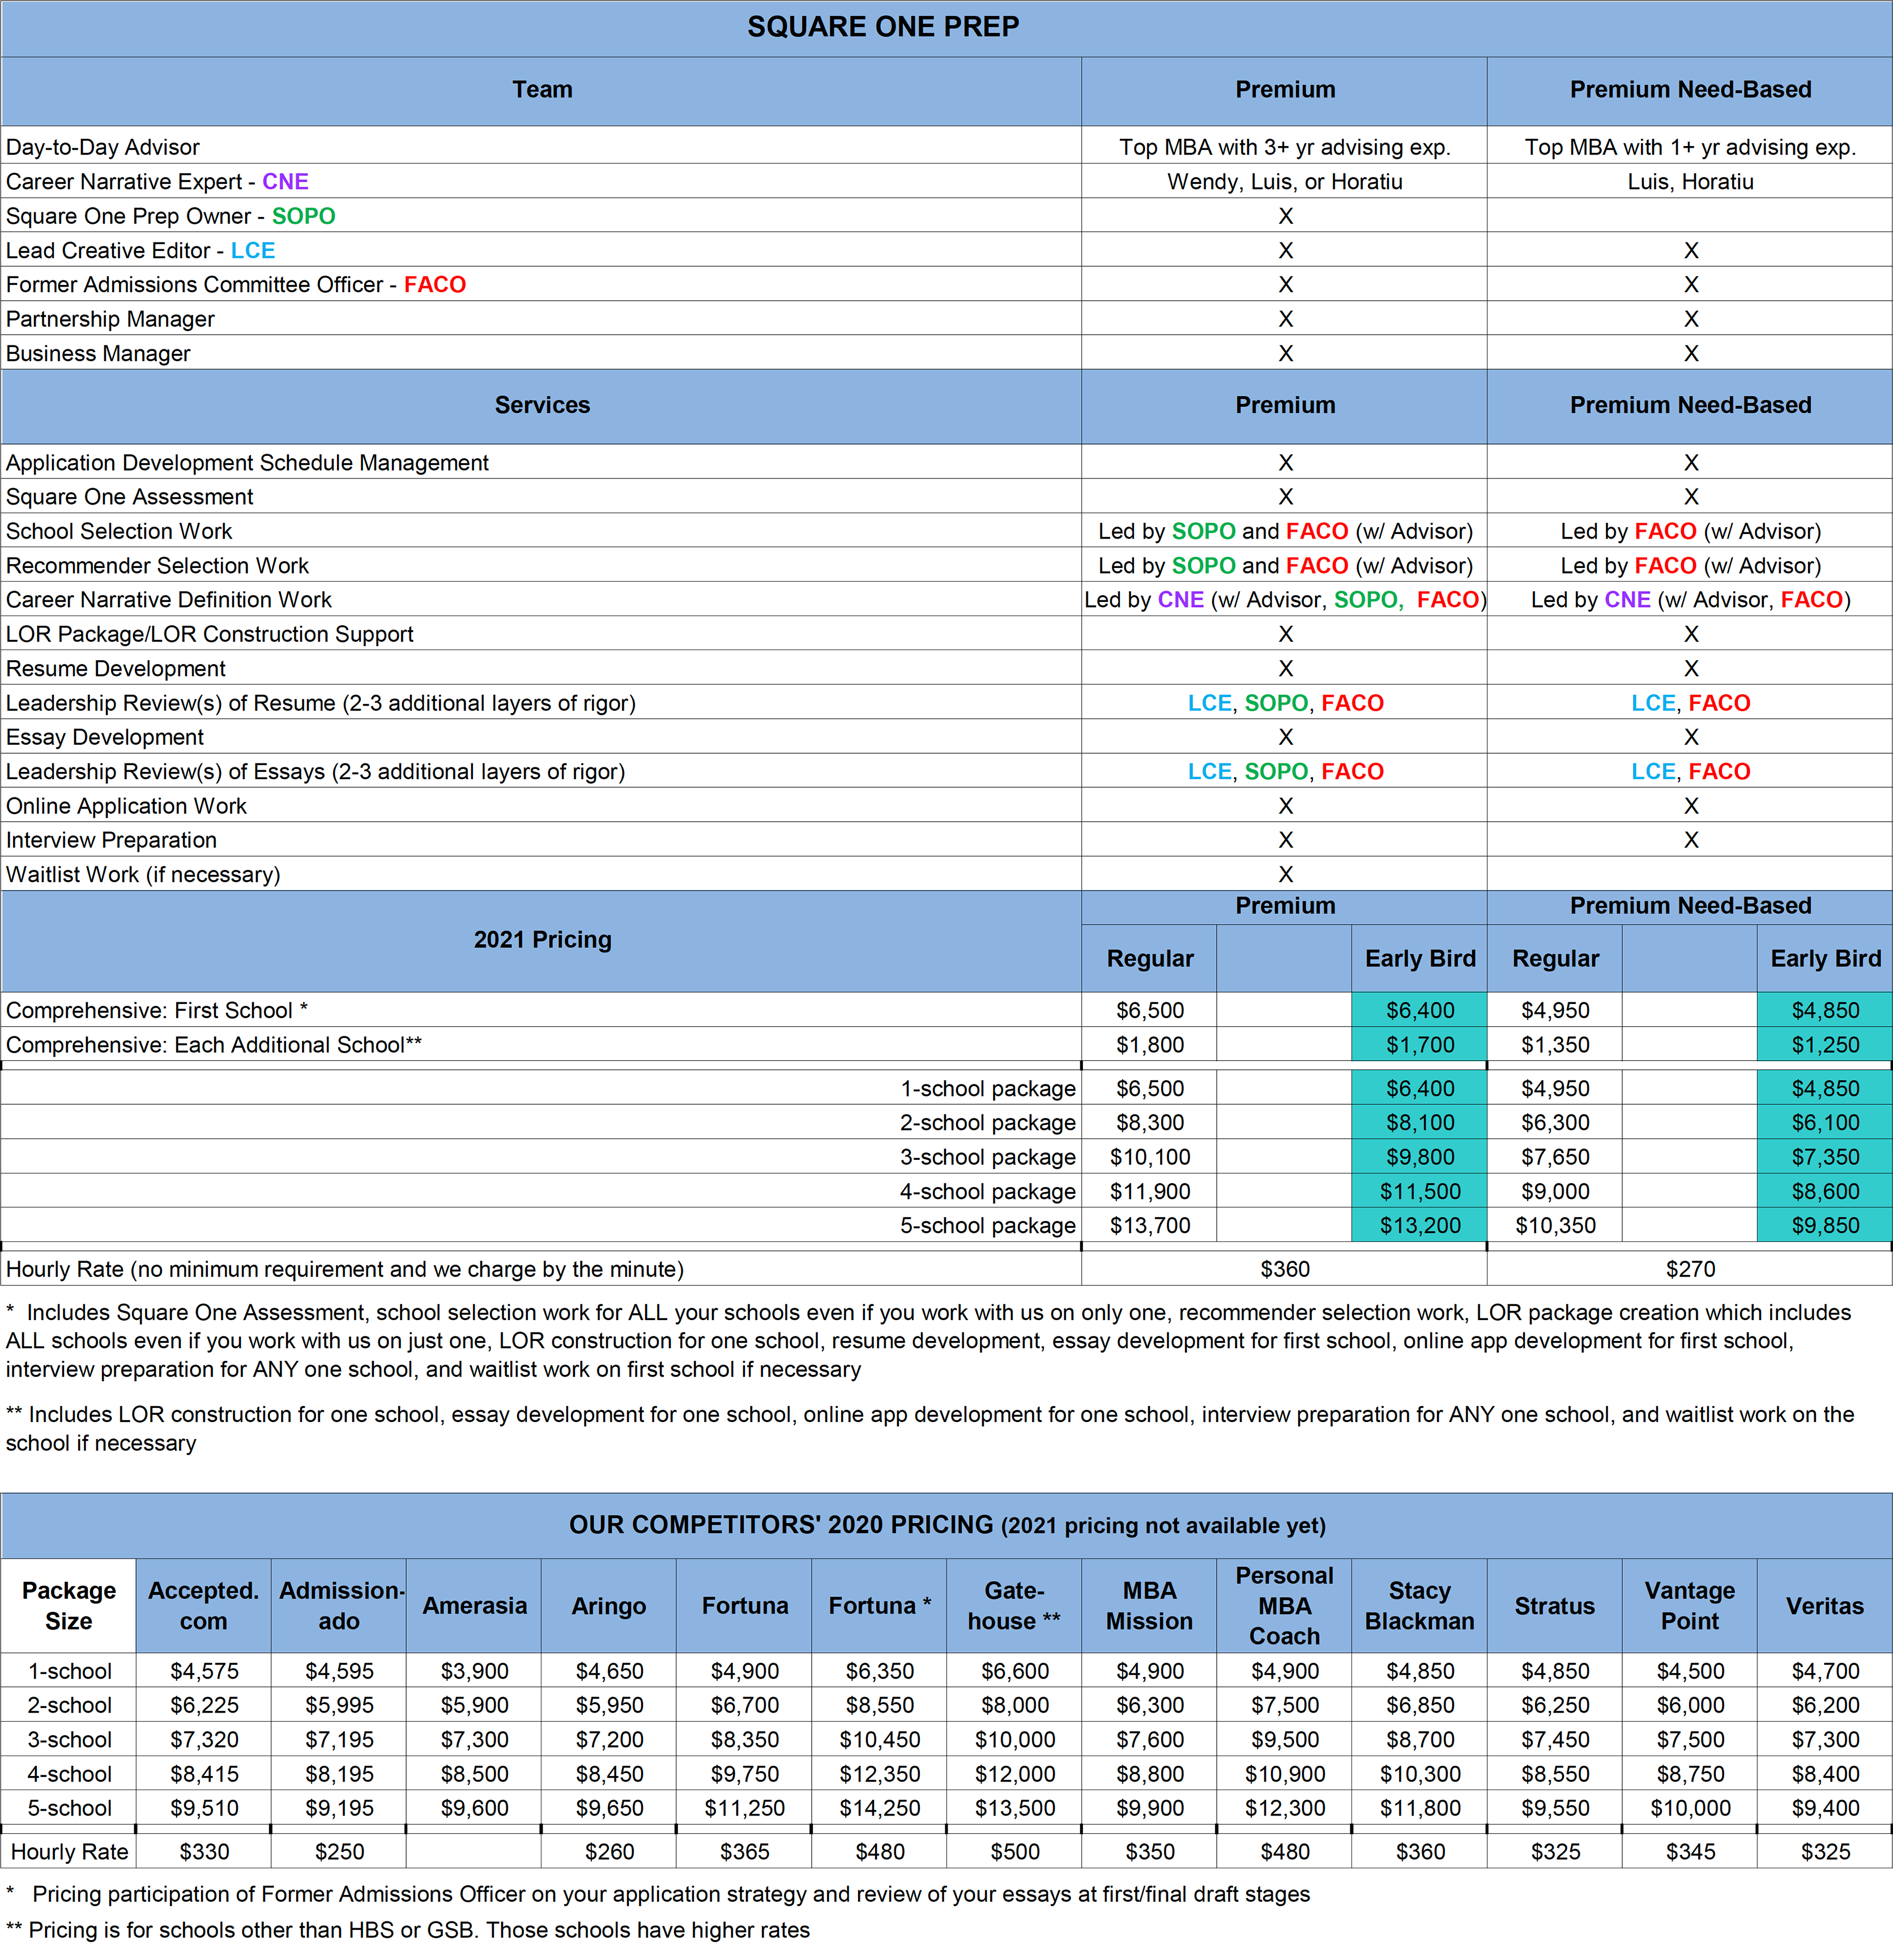This screenshot has width=1893, height=1960.
Task: Select the $6,500 Premium Regular first school price
Action: [1150, 1010]
